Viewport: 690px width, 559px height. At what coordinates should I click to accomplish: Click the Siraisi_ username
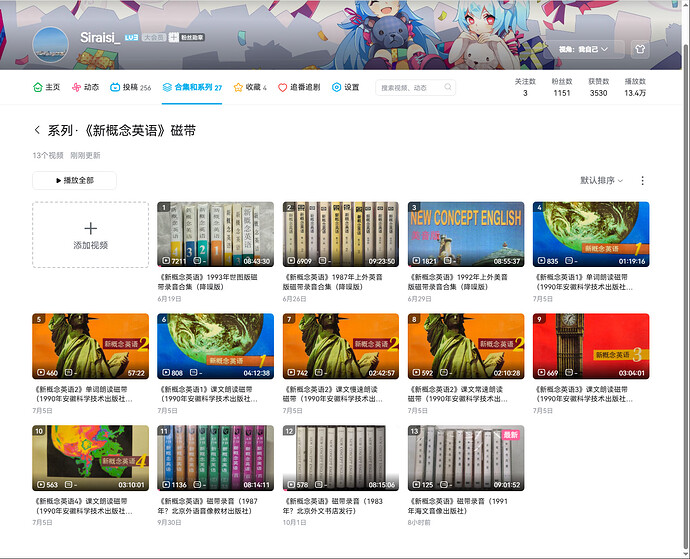tap(100, 37)
